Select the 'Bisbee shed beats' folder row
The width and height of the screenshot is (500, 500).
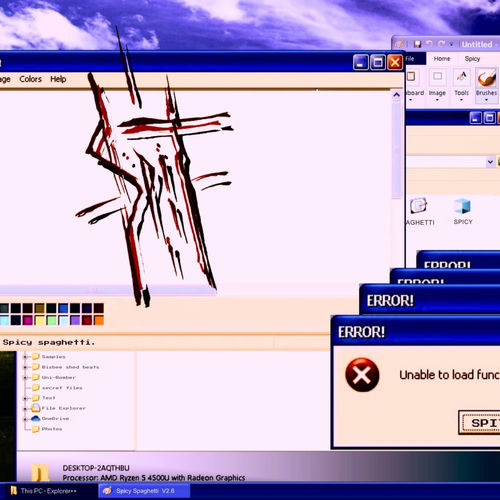point(66,367)
